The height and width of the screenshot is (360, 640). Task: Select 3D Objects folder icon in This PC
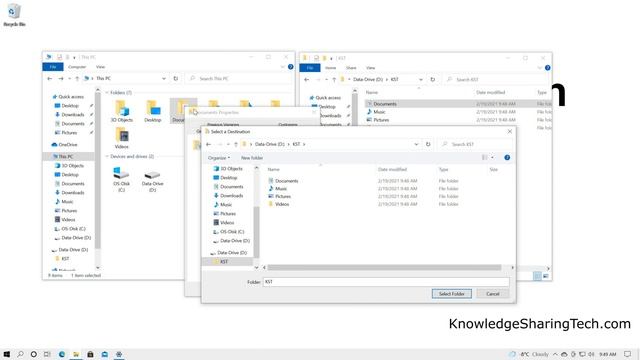coord(122,111)
